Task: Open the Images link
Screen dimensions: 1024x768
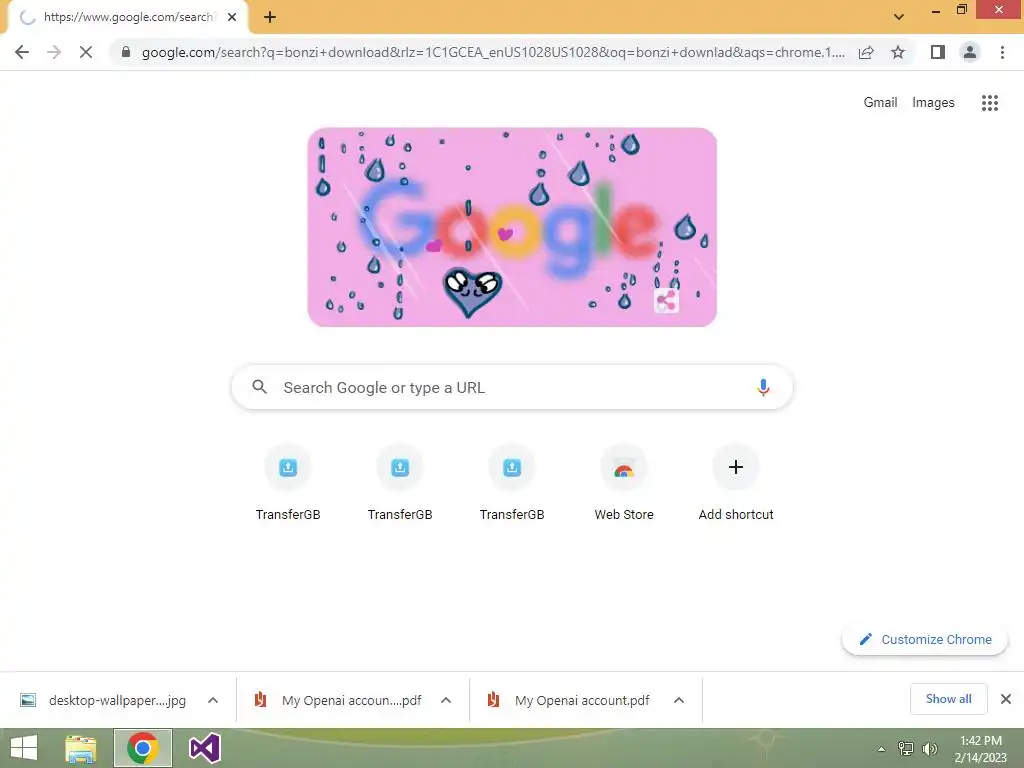Action: 933,103
